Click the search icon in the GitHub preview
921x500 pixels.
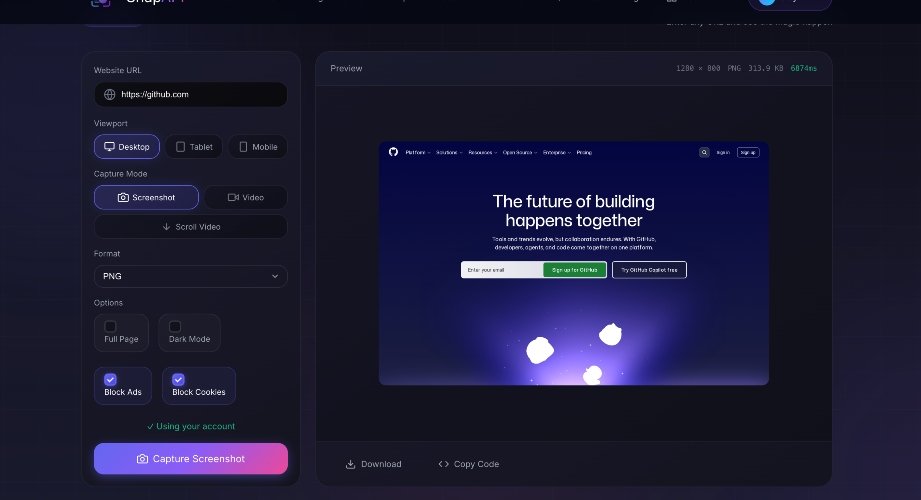coord(704,153)
